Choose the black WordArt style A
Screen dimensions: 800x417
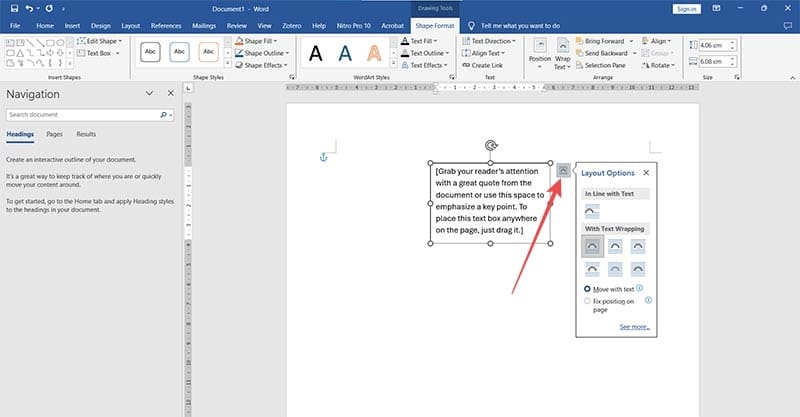coord(316,53)
